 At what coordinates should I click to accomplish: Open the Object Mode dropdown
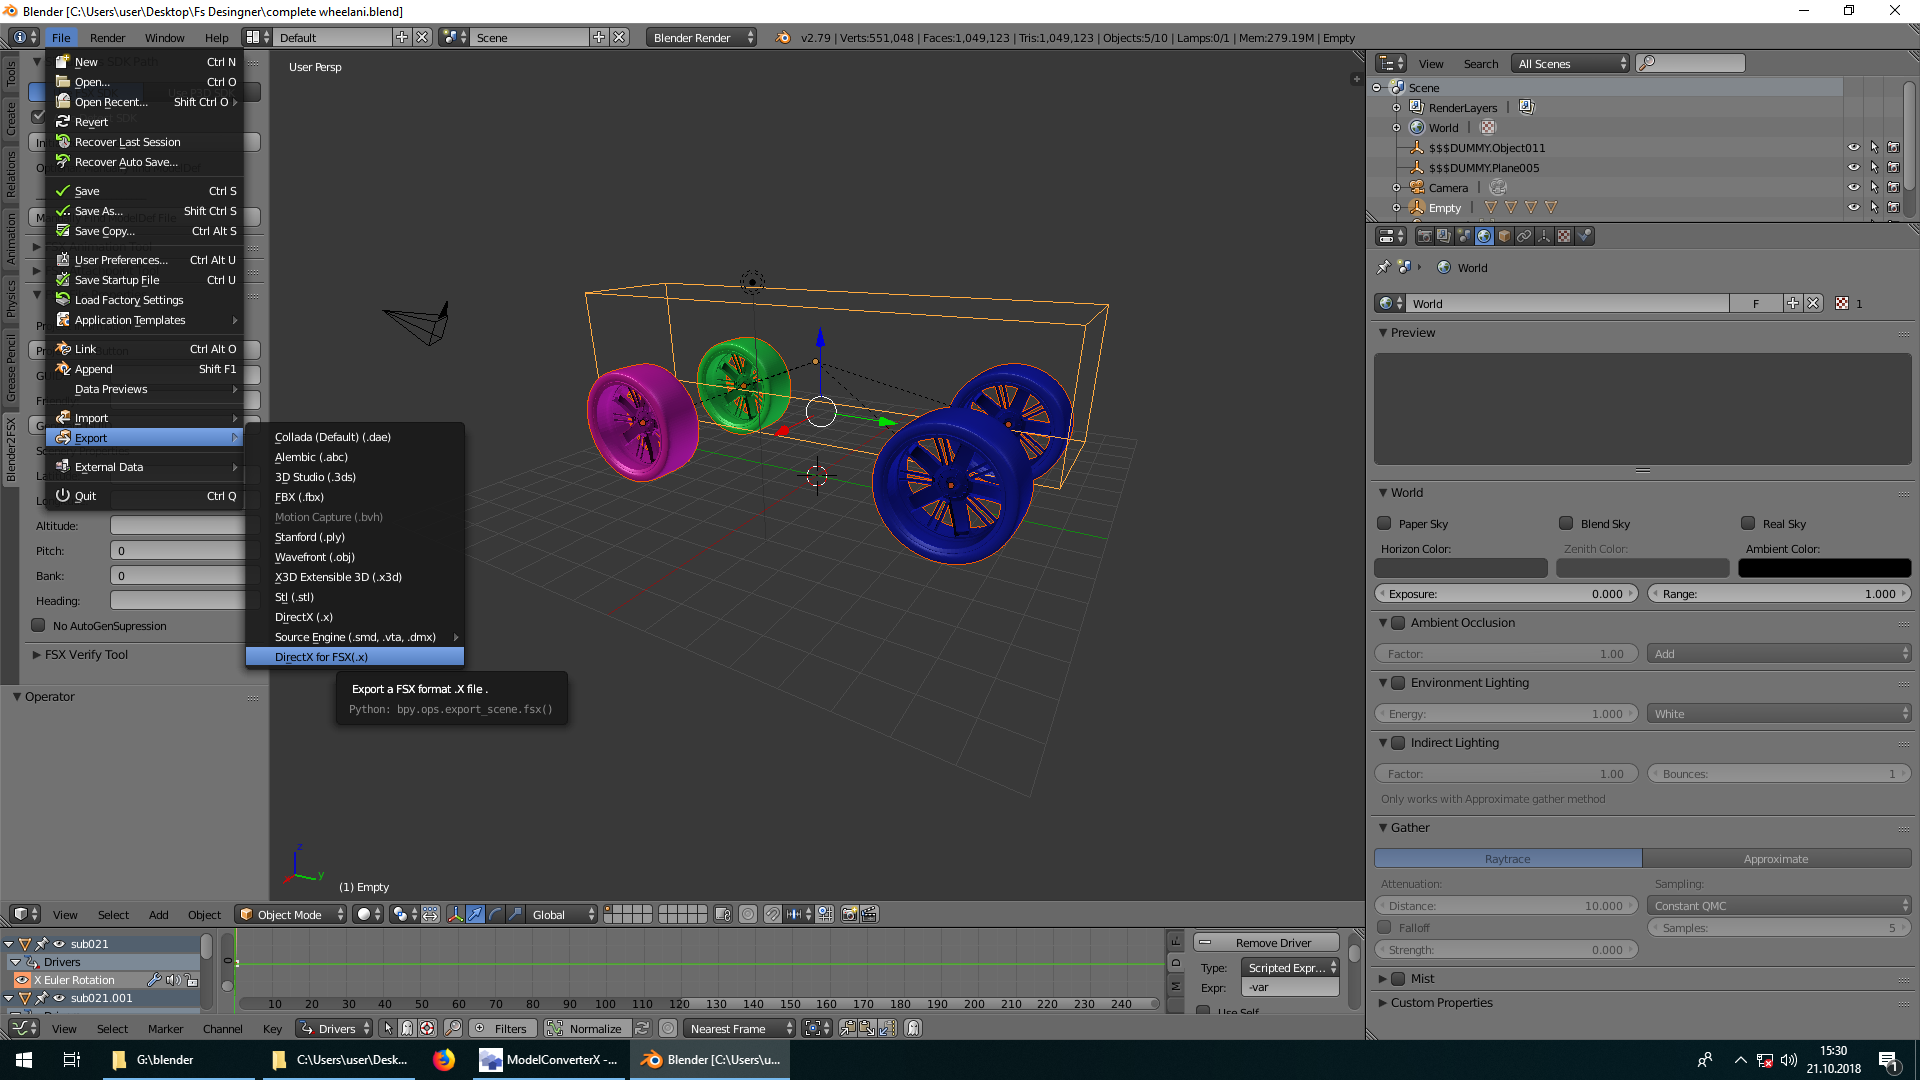tap(290, 914)
